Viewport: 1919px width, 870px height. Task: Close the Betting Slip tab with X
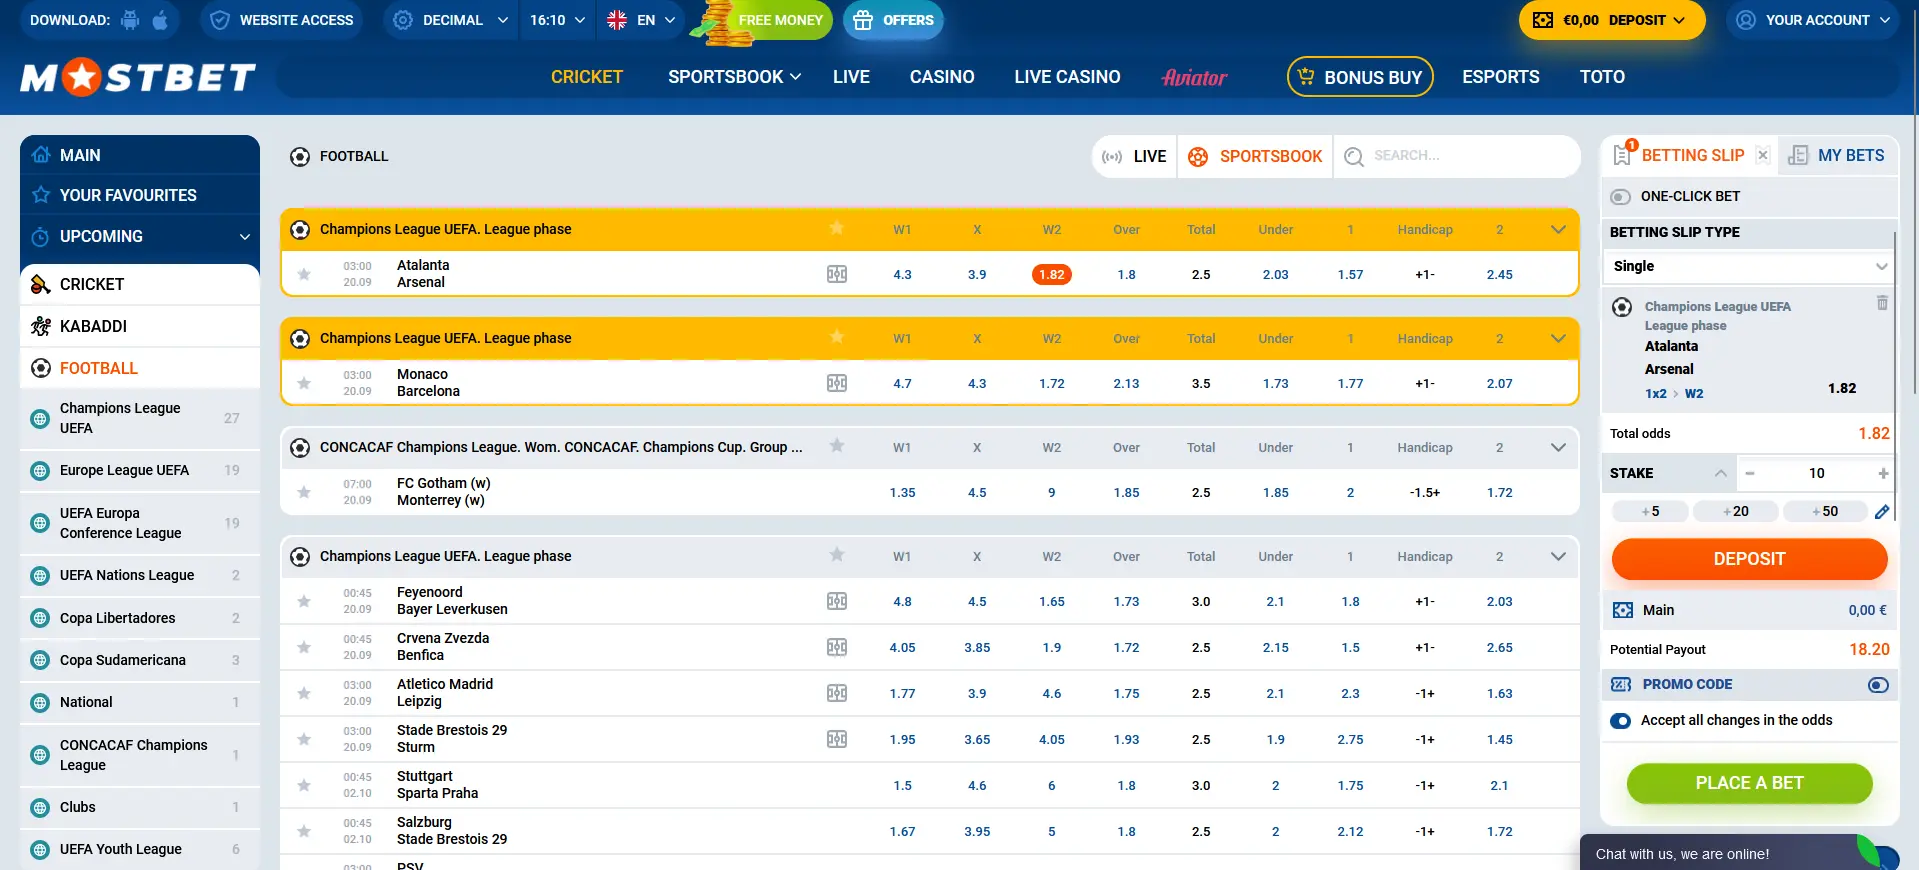coord(1763,155)
